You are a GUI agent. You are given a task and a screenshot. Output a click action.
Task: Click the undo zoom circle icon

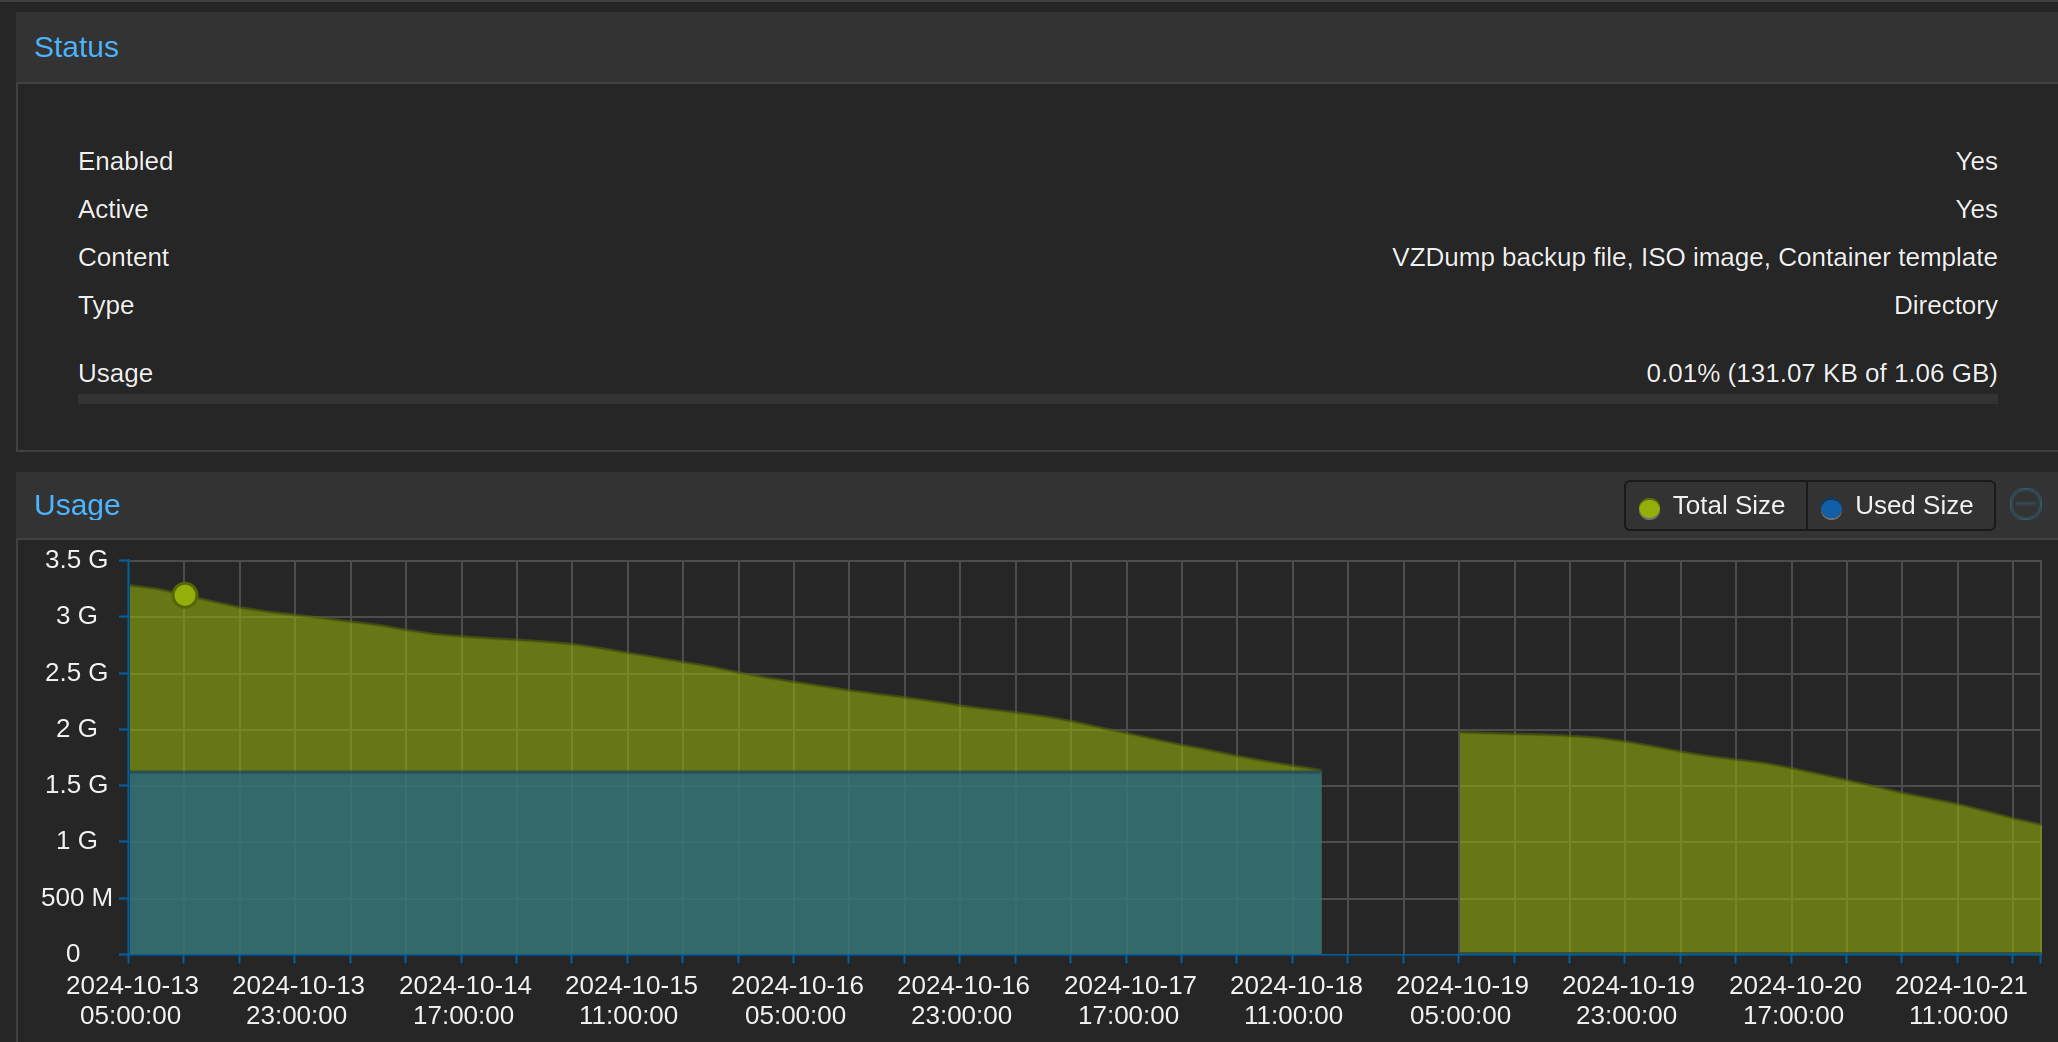[x=2026, y=504]
